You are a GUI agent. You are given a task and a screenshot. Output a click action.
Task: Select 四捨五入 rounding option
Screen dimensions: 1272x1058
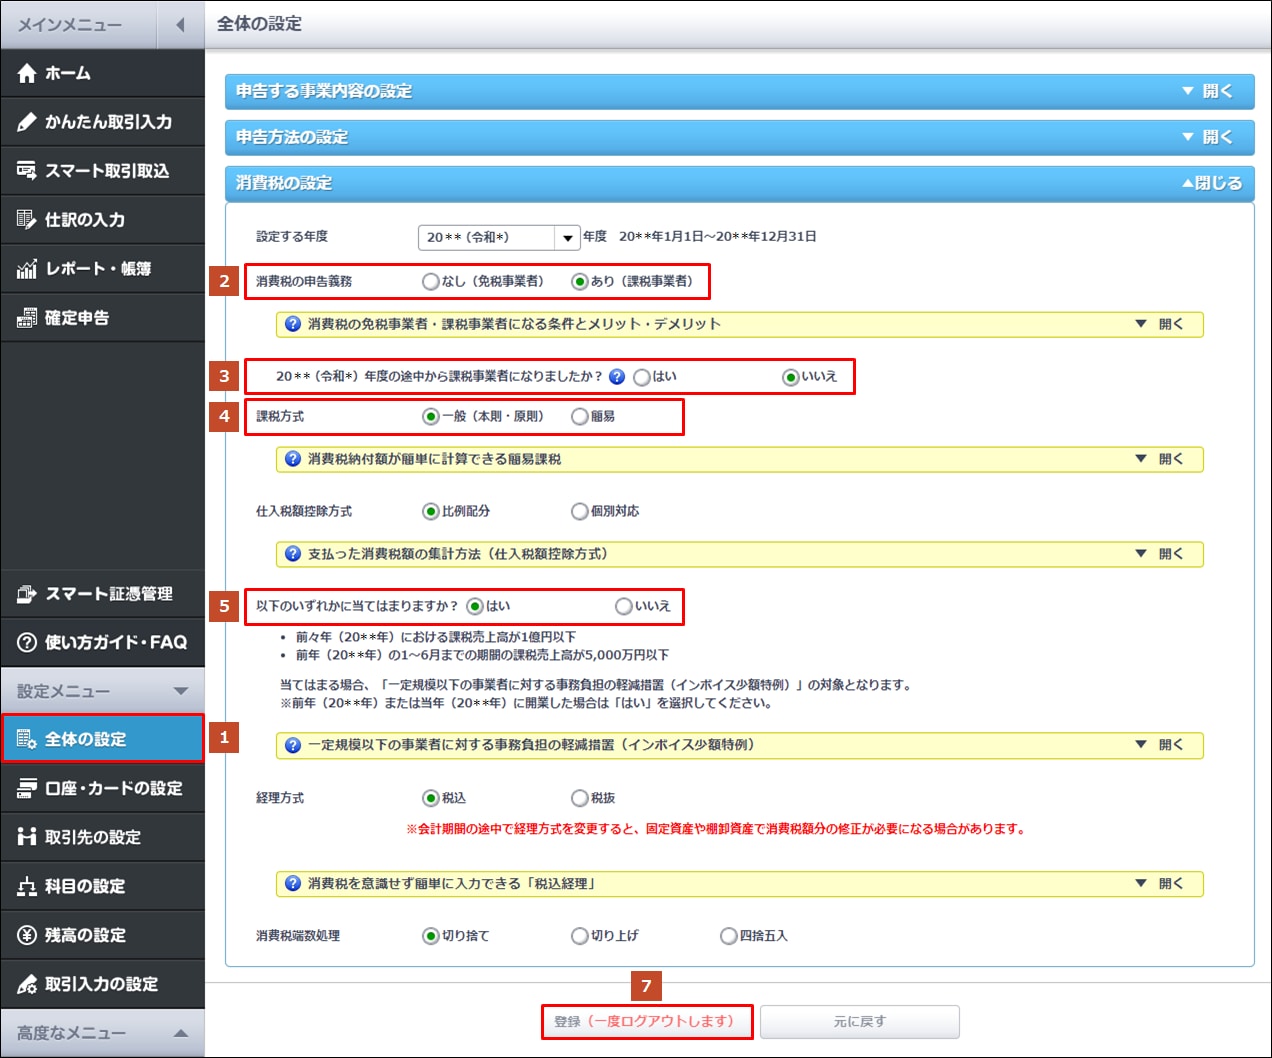[x=729, y=936]
